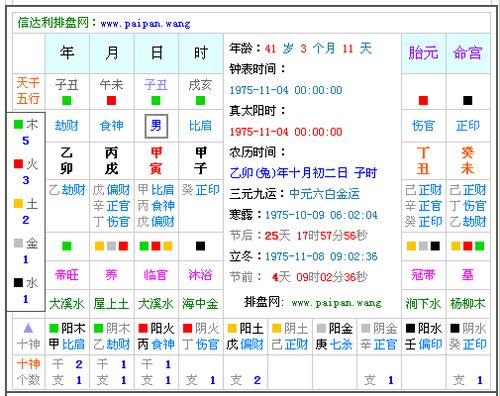Viewport: 500px width, 396px height.
Task: Click the blue clock time 1975-11-04 00:00:00
Action: (286, 90)
